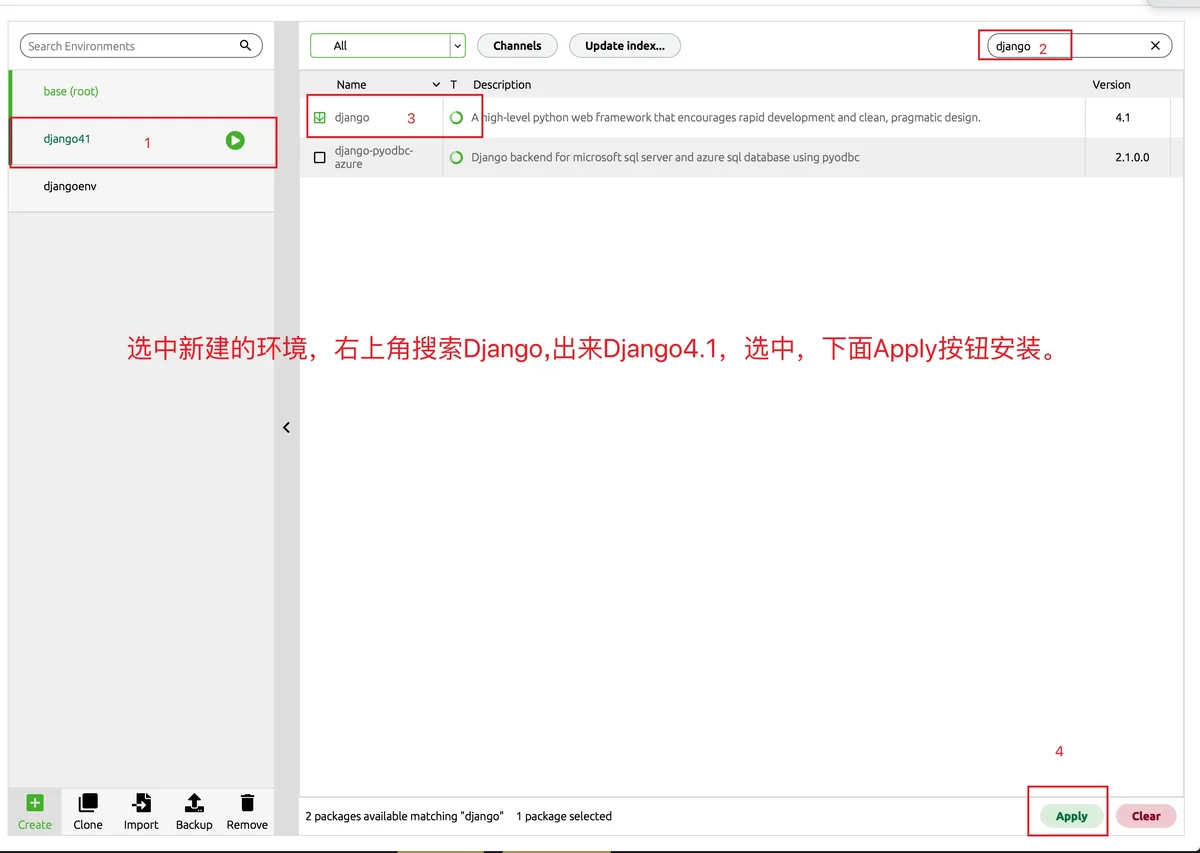Uncheck the django package checkbox
Screen dimensions: 1200x853
tap(320, 117)
